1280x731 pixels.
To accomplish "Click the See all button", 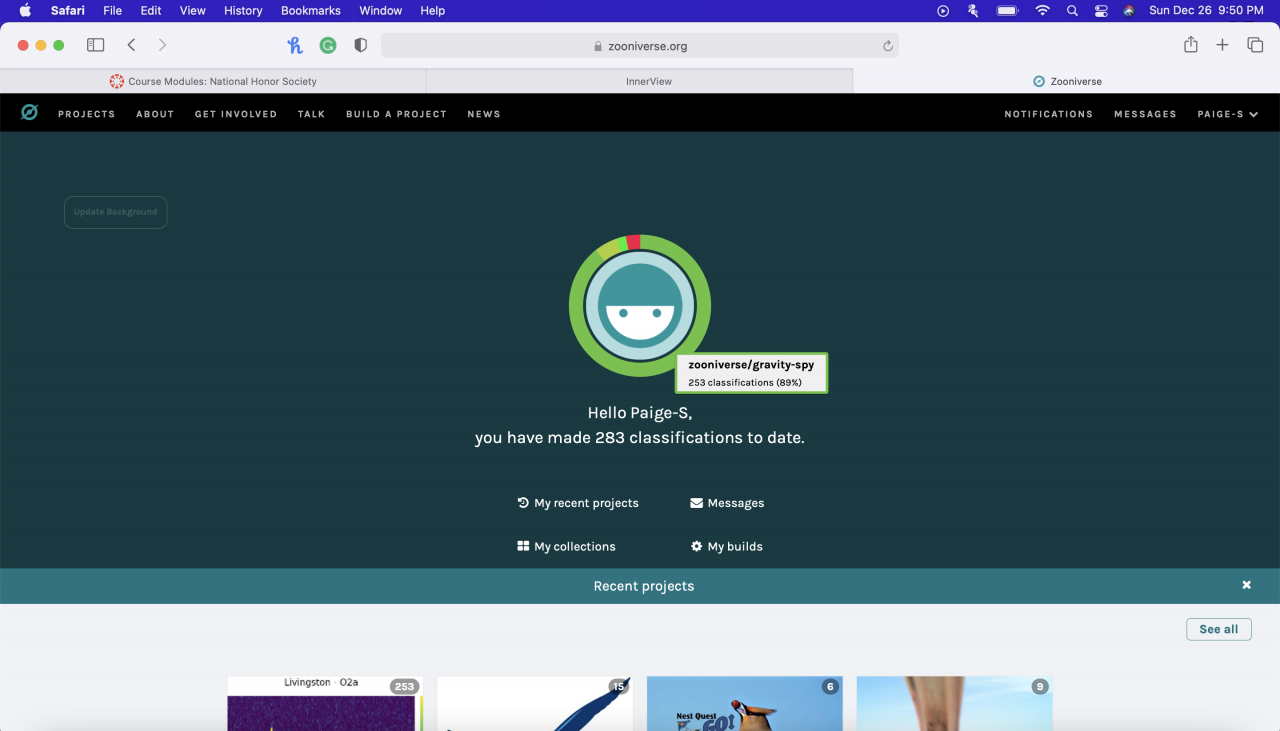I will (1218, 629).
